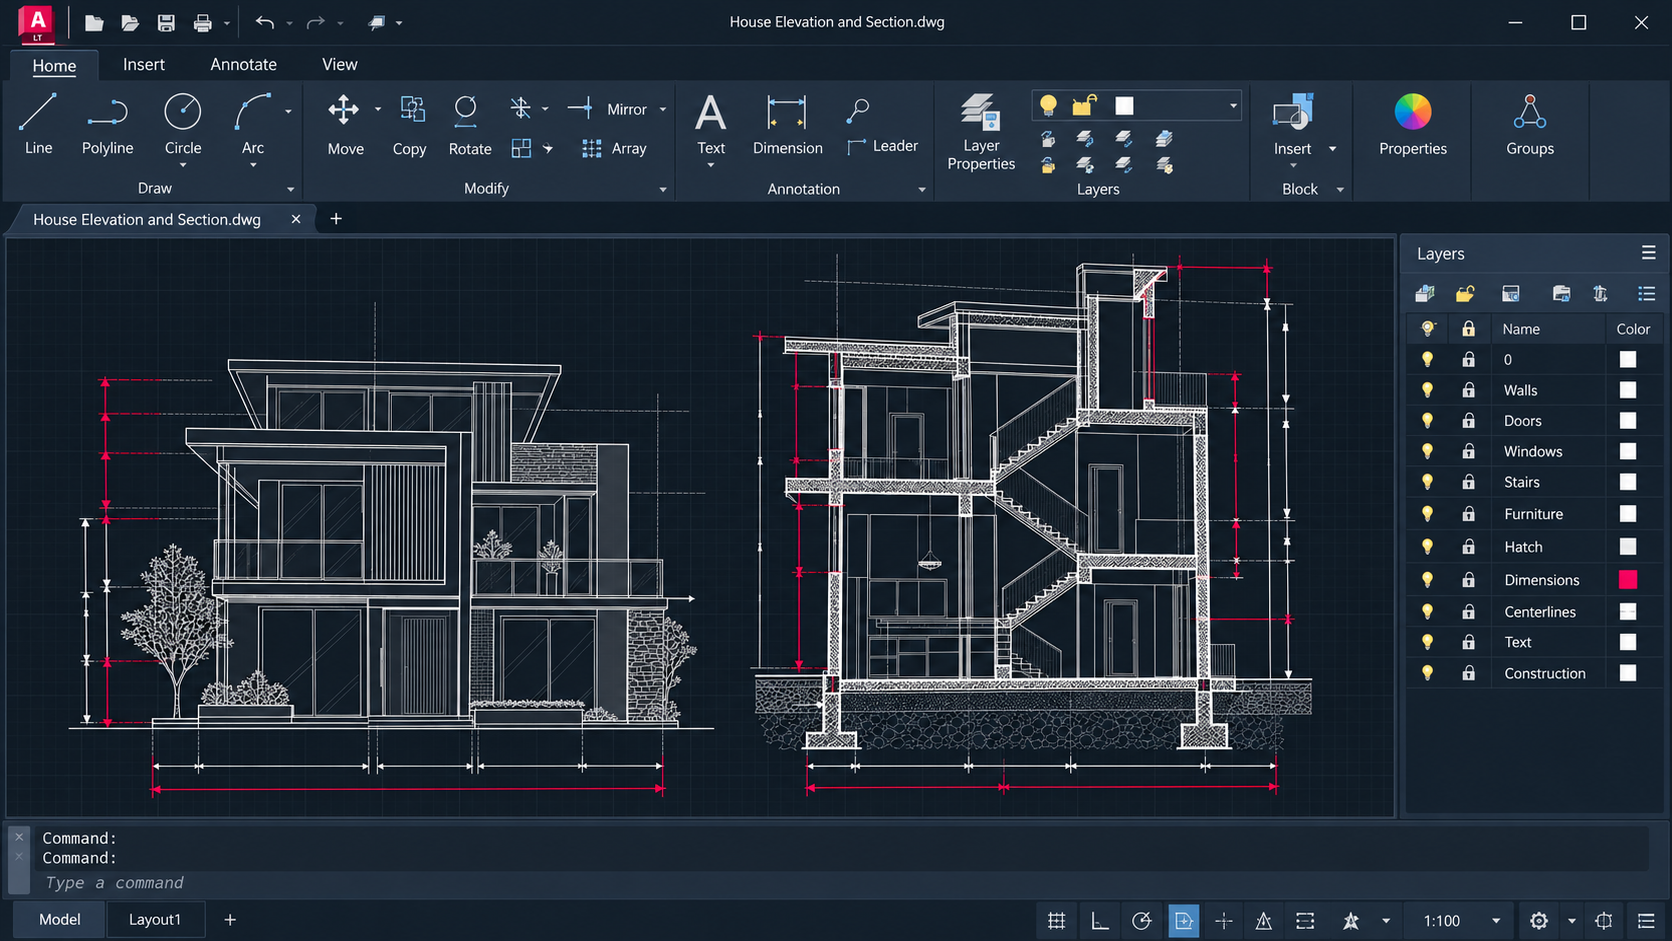
Task: Expand the Block panel dropdown
Action: pos(1340,189)
